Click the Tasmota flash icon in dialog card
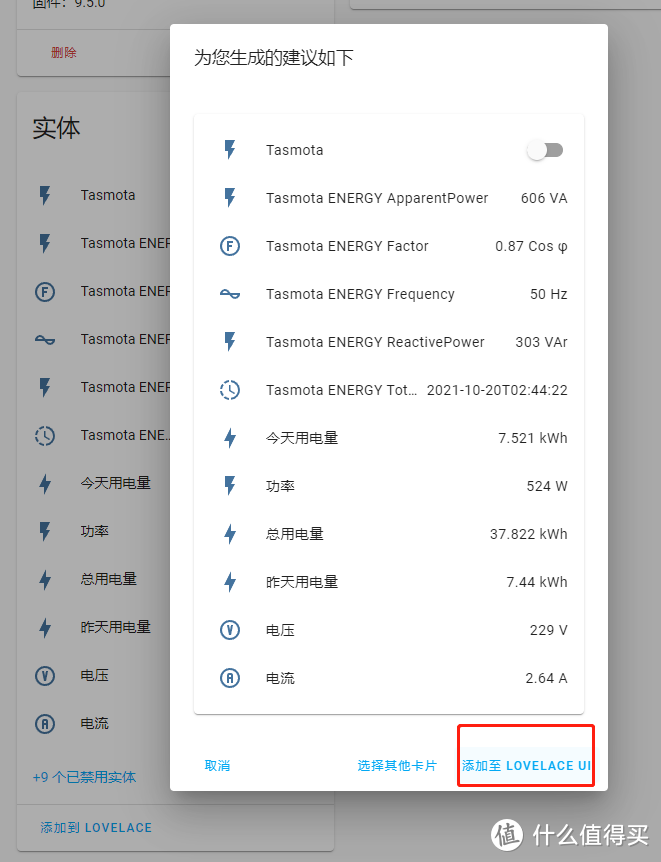 point(230,150)
